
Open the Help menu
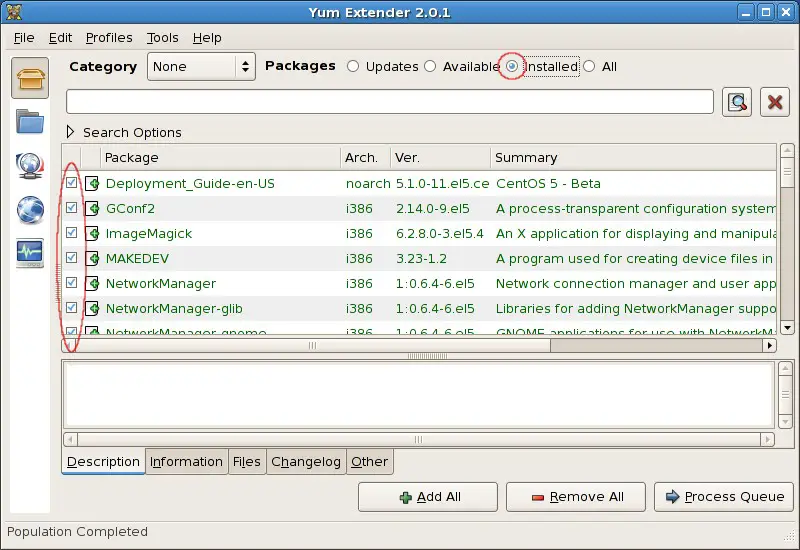207,38
